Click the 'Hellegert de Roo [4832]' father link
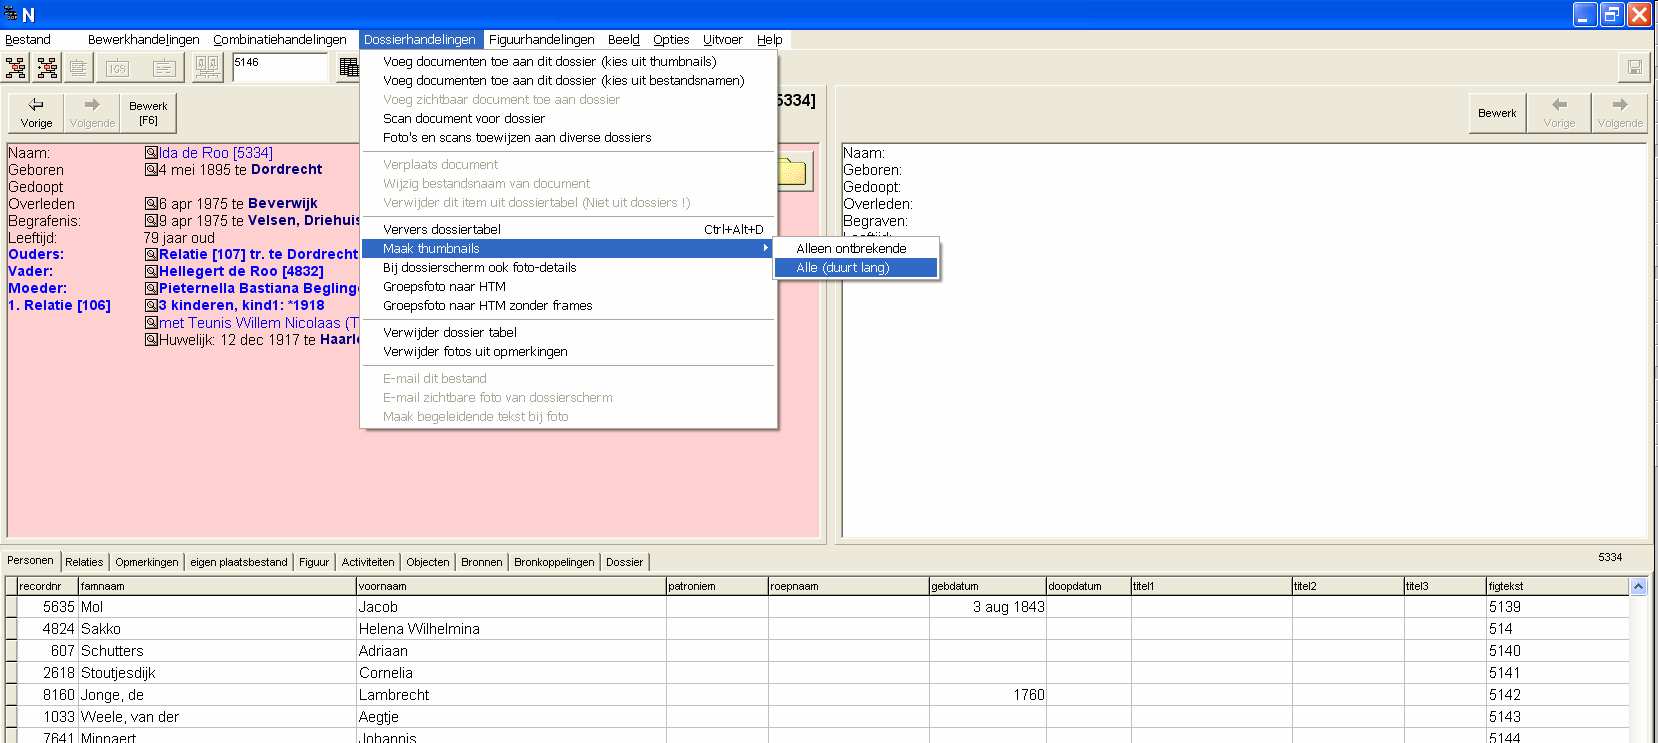Image resolution: width=1658 pixels, height=743 pixels. coord(241,272)
